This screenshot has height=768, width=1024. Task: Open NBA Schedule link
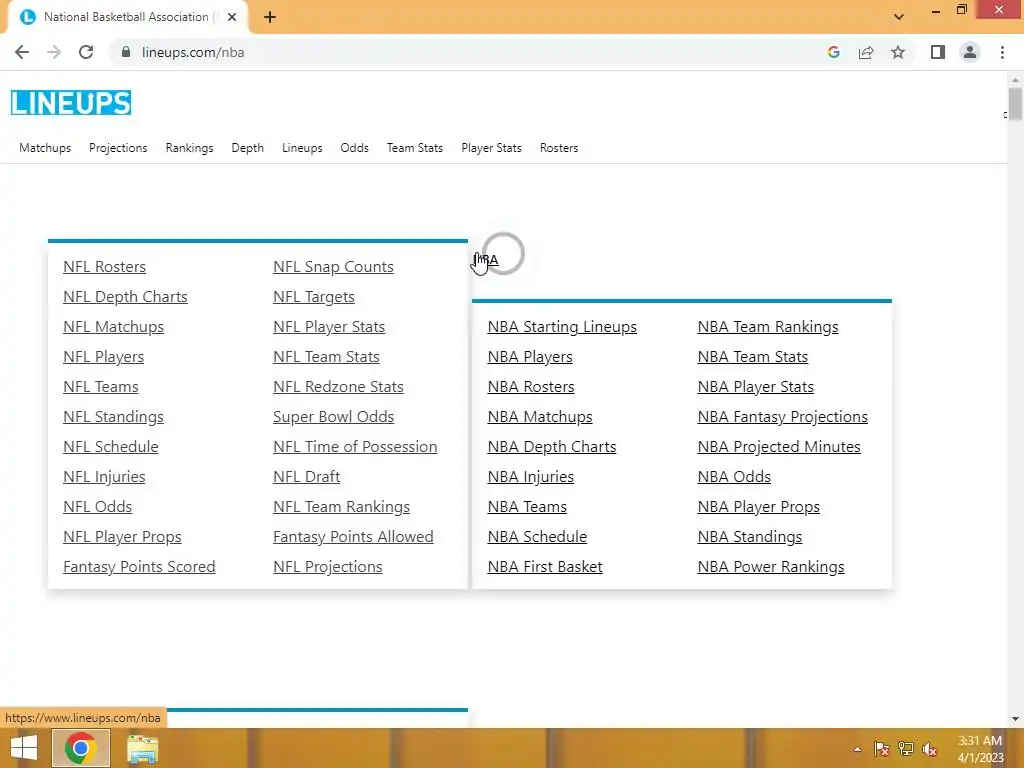click(x=537, y=537)
